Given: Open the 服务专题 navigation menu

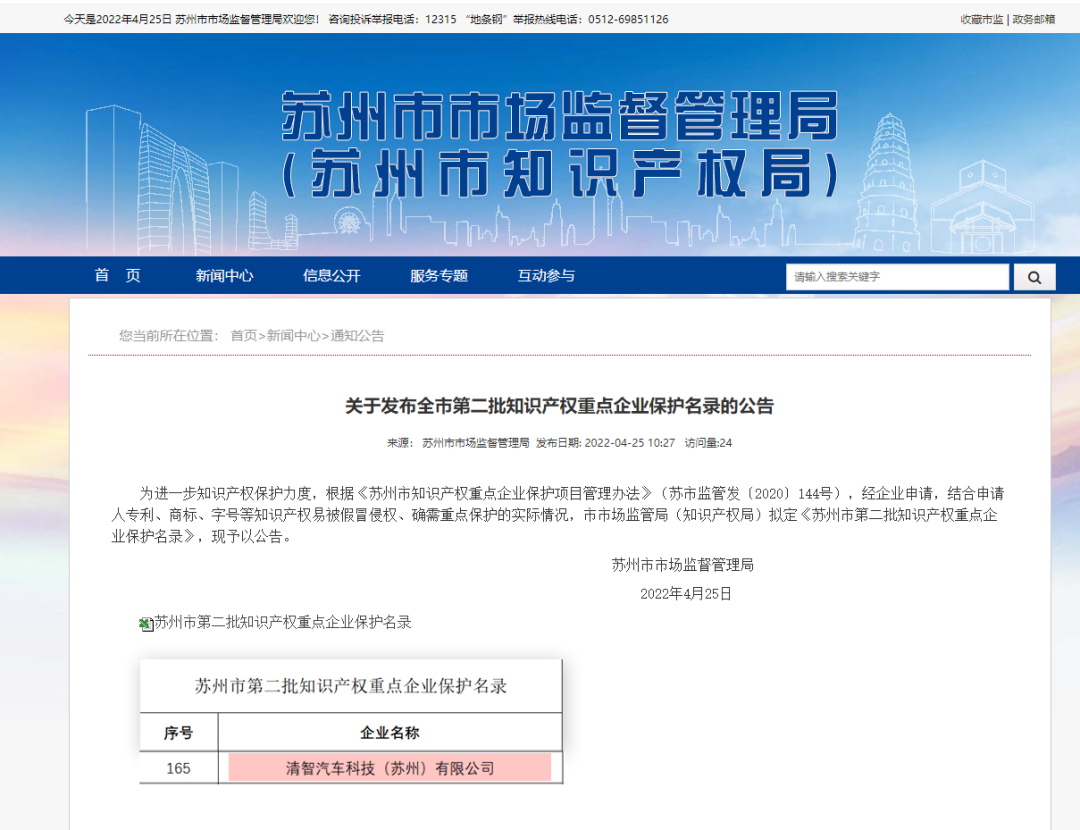Looking at the screenshot, I should coord(439,276).
